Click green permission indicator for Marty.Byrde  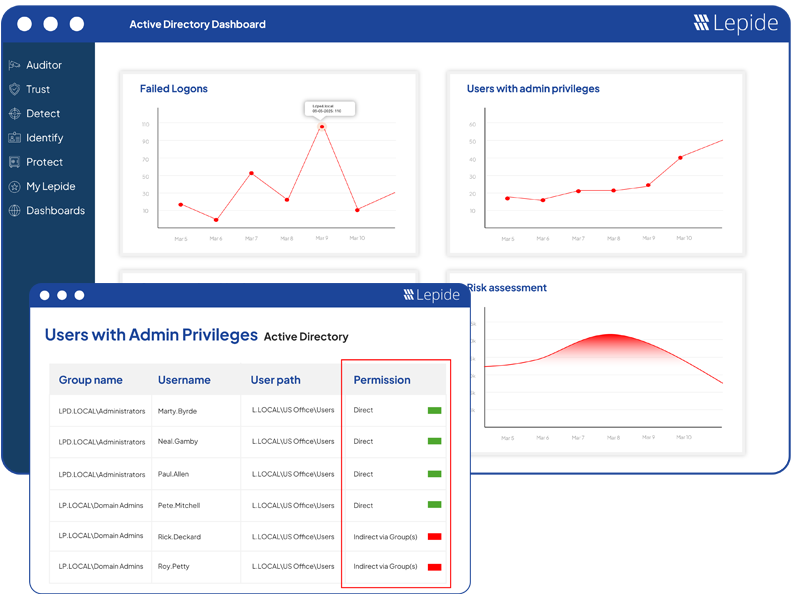tap(434, 411)
